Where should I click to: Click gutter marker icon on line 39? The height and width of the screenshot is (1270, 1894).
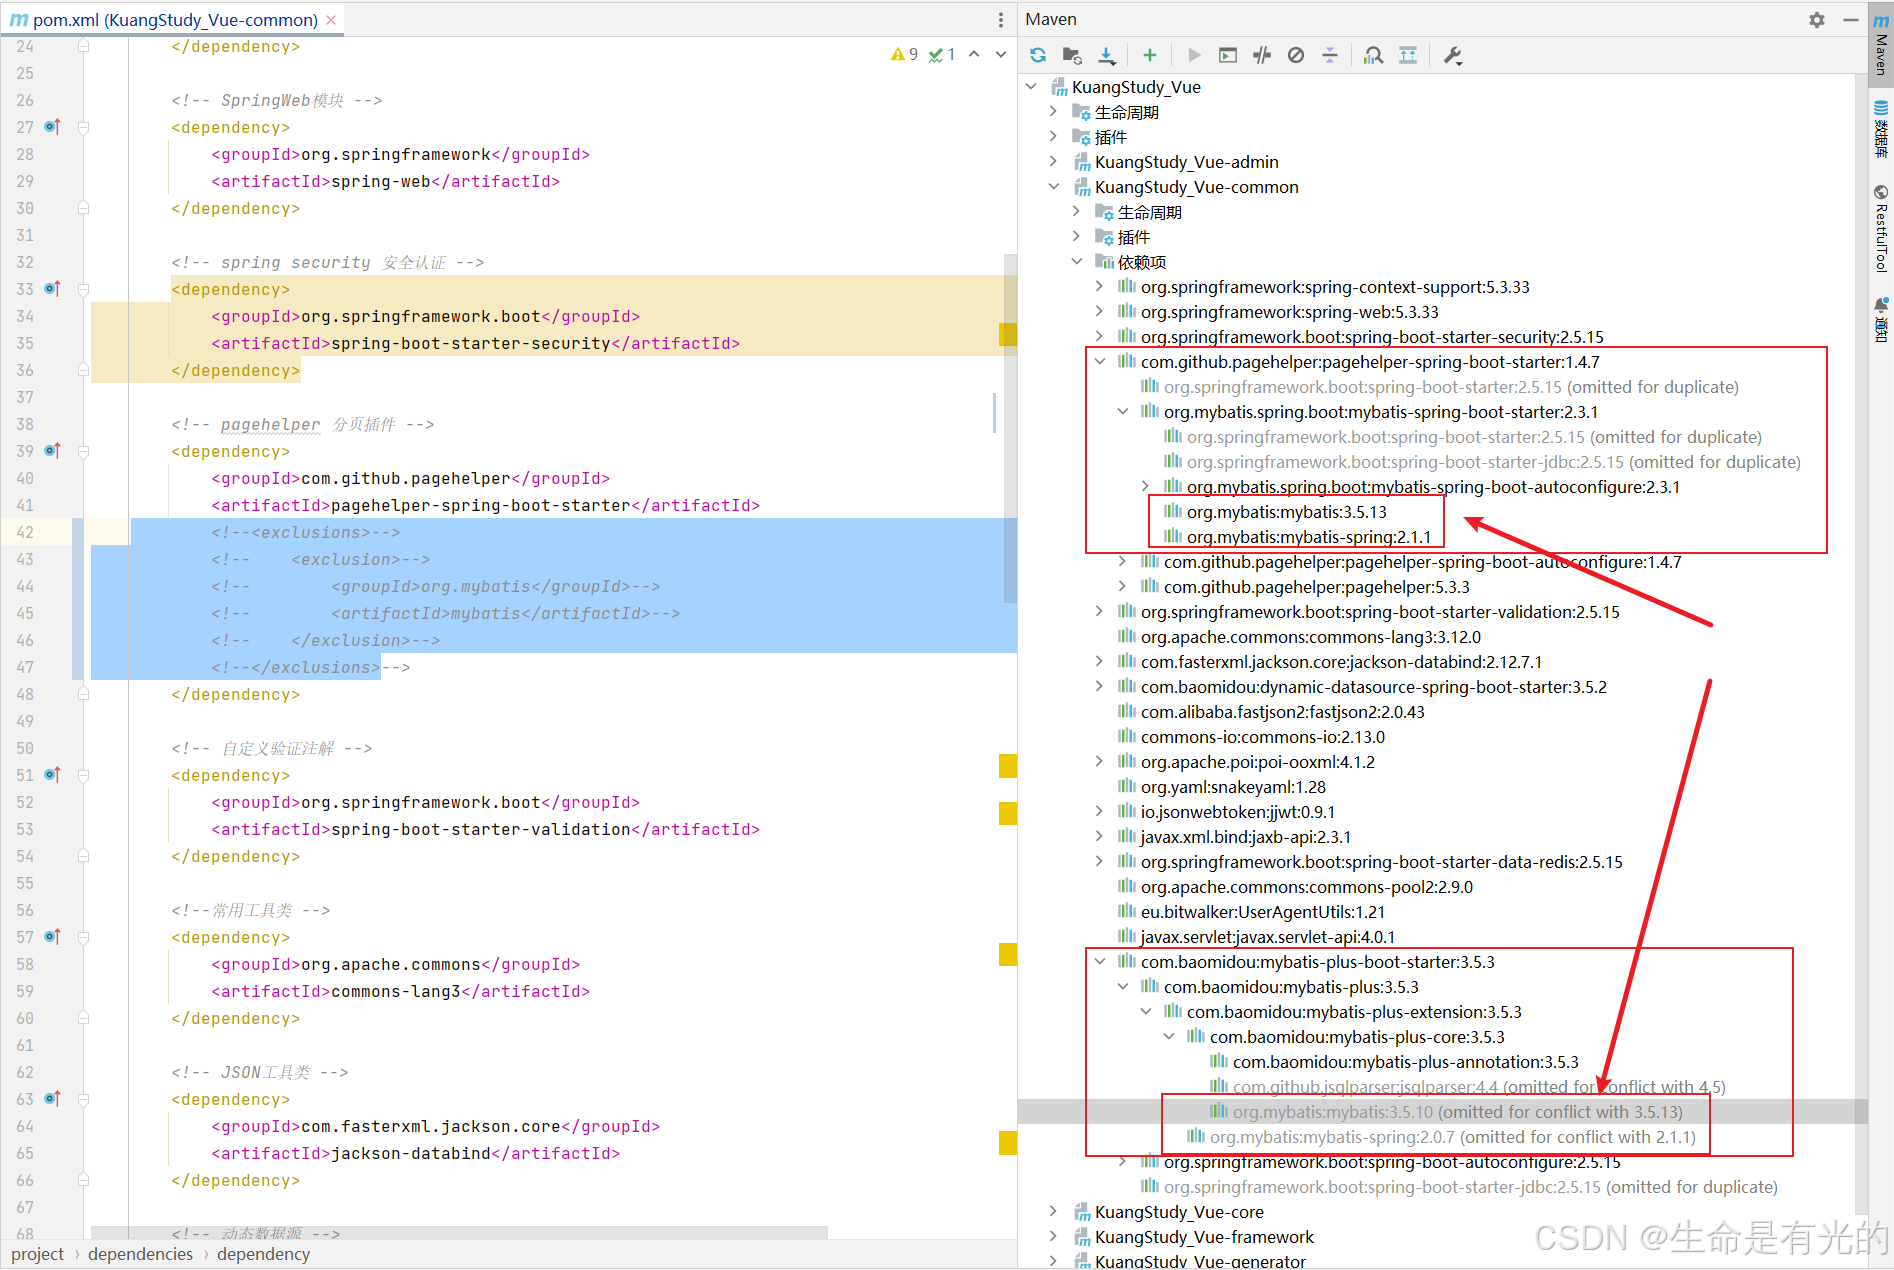52,451
